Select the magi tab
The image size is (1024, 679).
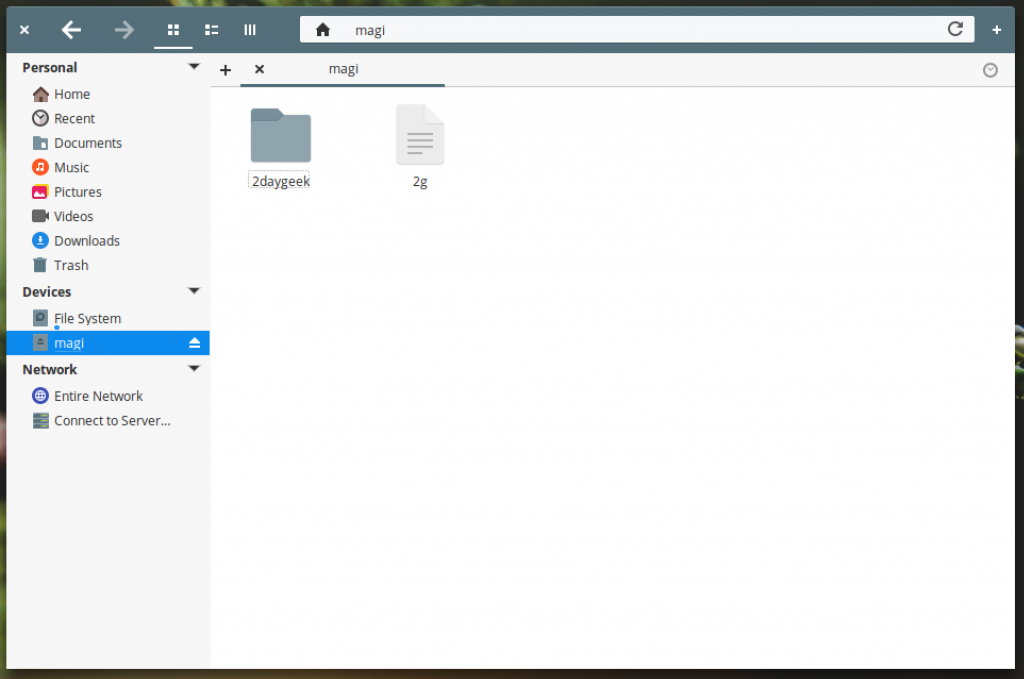tap(343, 69)
